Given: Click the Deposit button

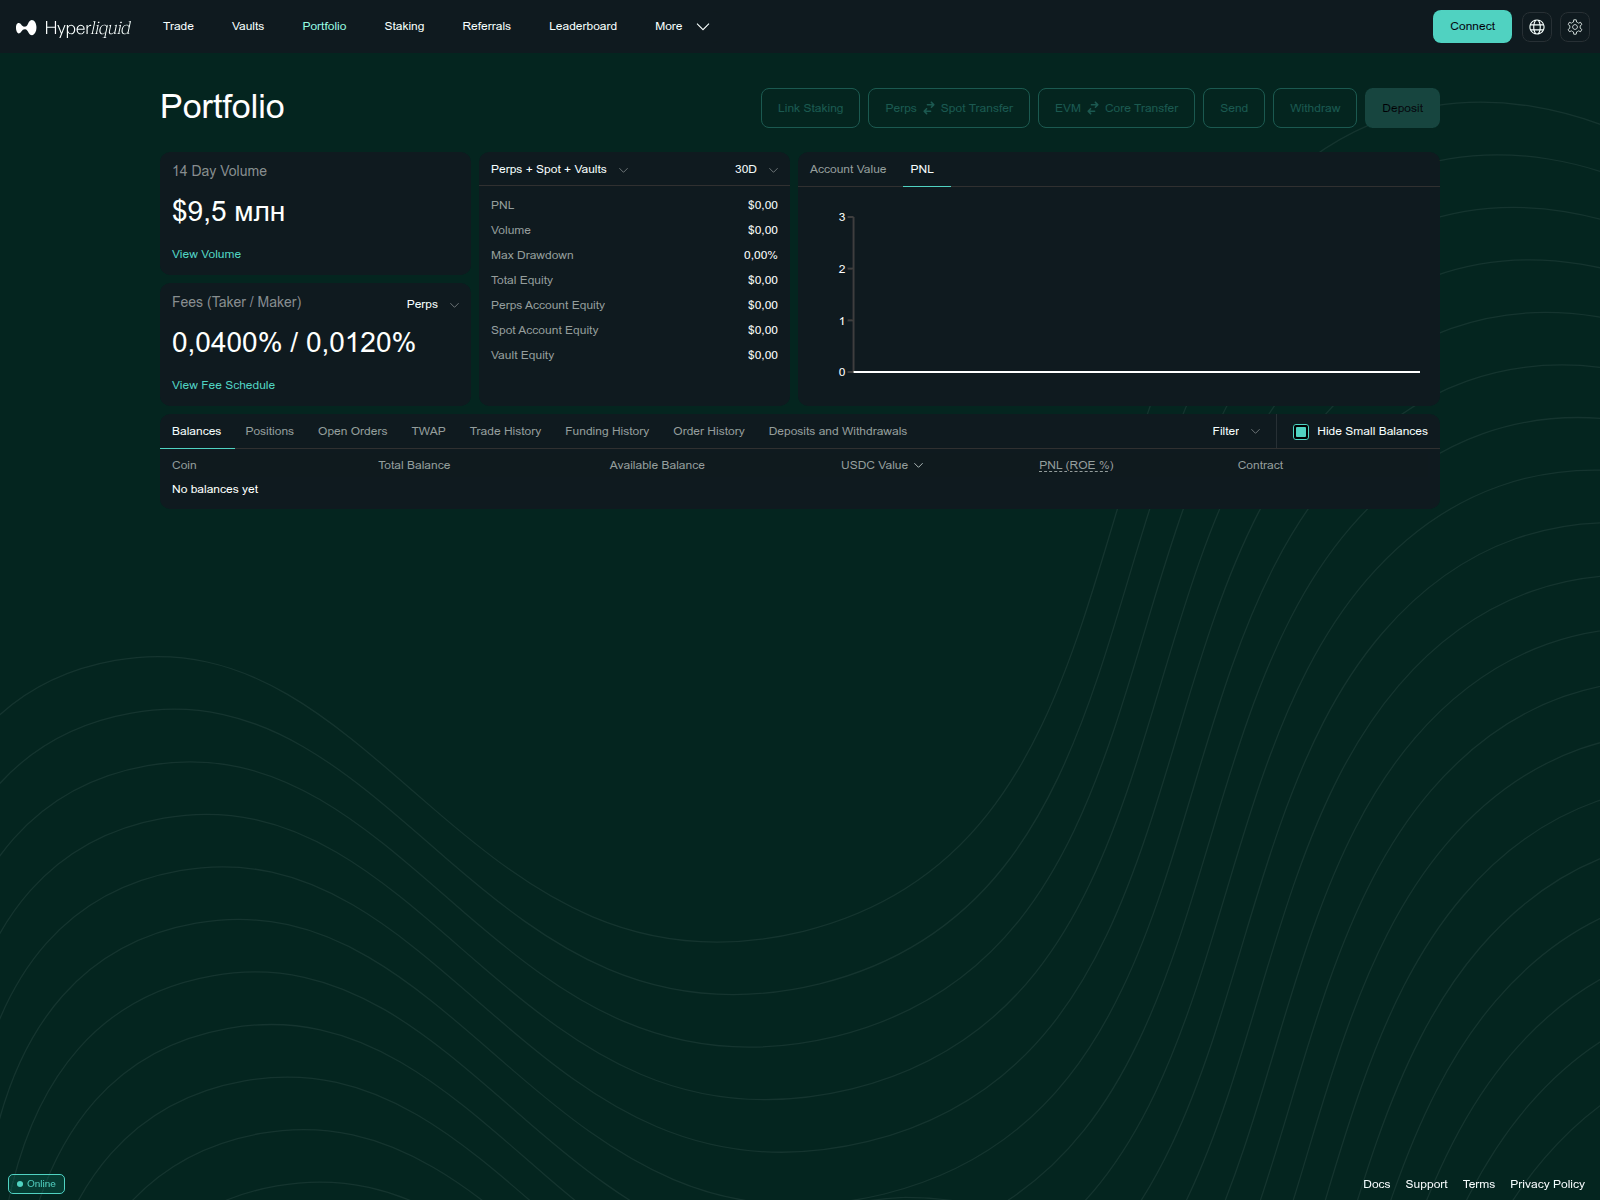Looking at the screenshot, I should 1402,108.
